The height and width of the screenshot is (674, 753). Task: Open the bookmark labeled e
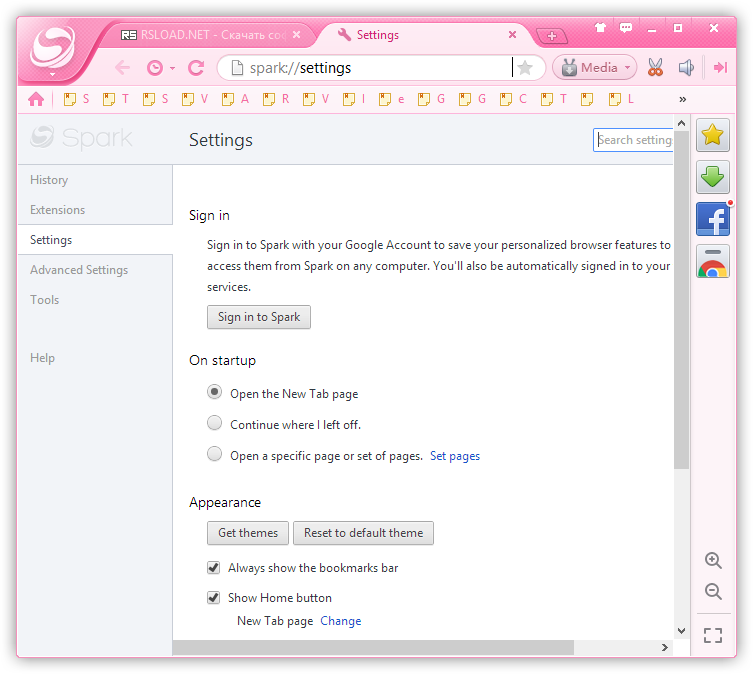[x=391, y=99]
